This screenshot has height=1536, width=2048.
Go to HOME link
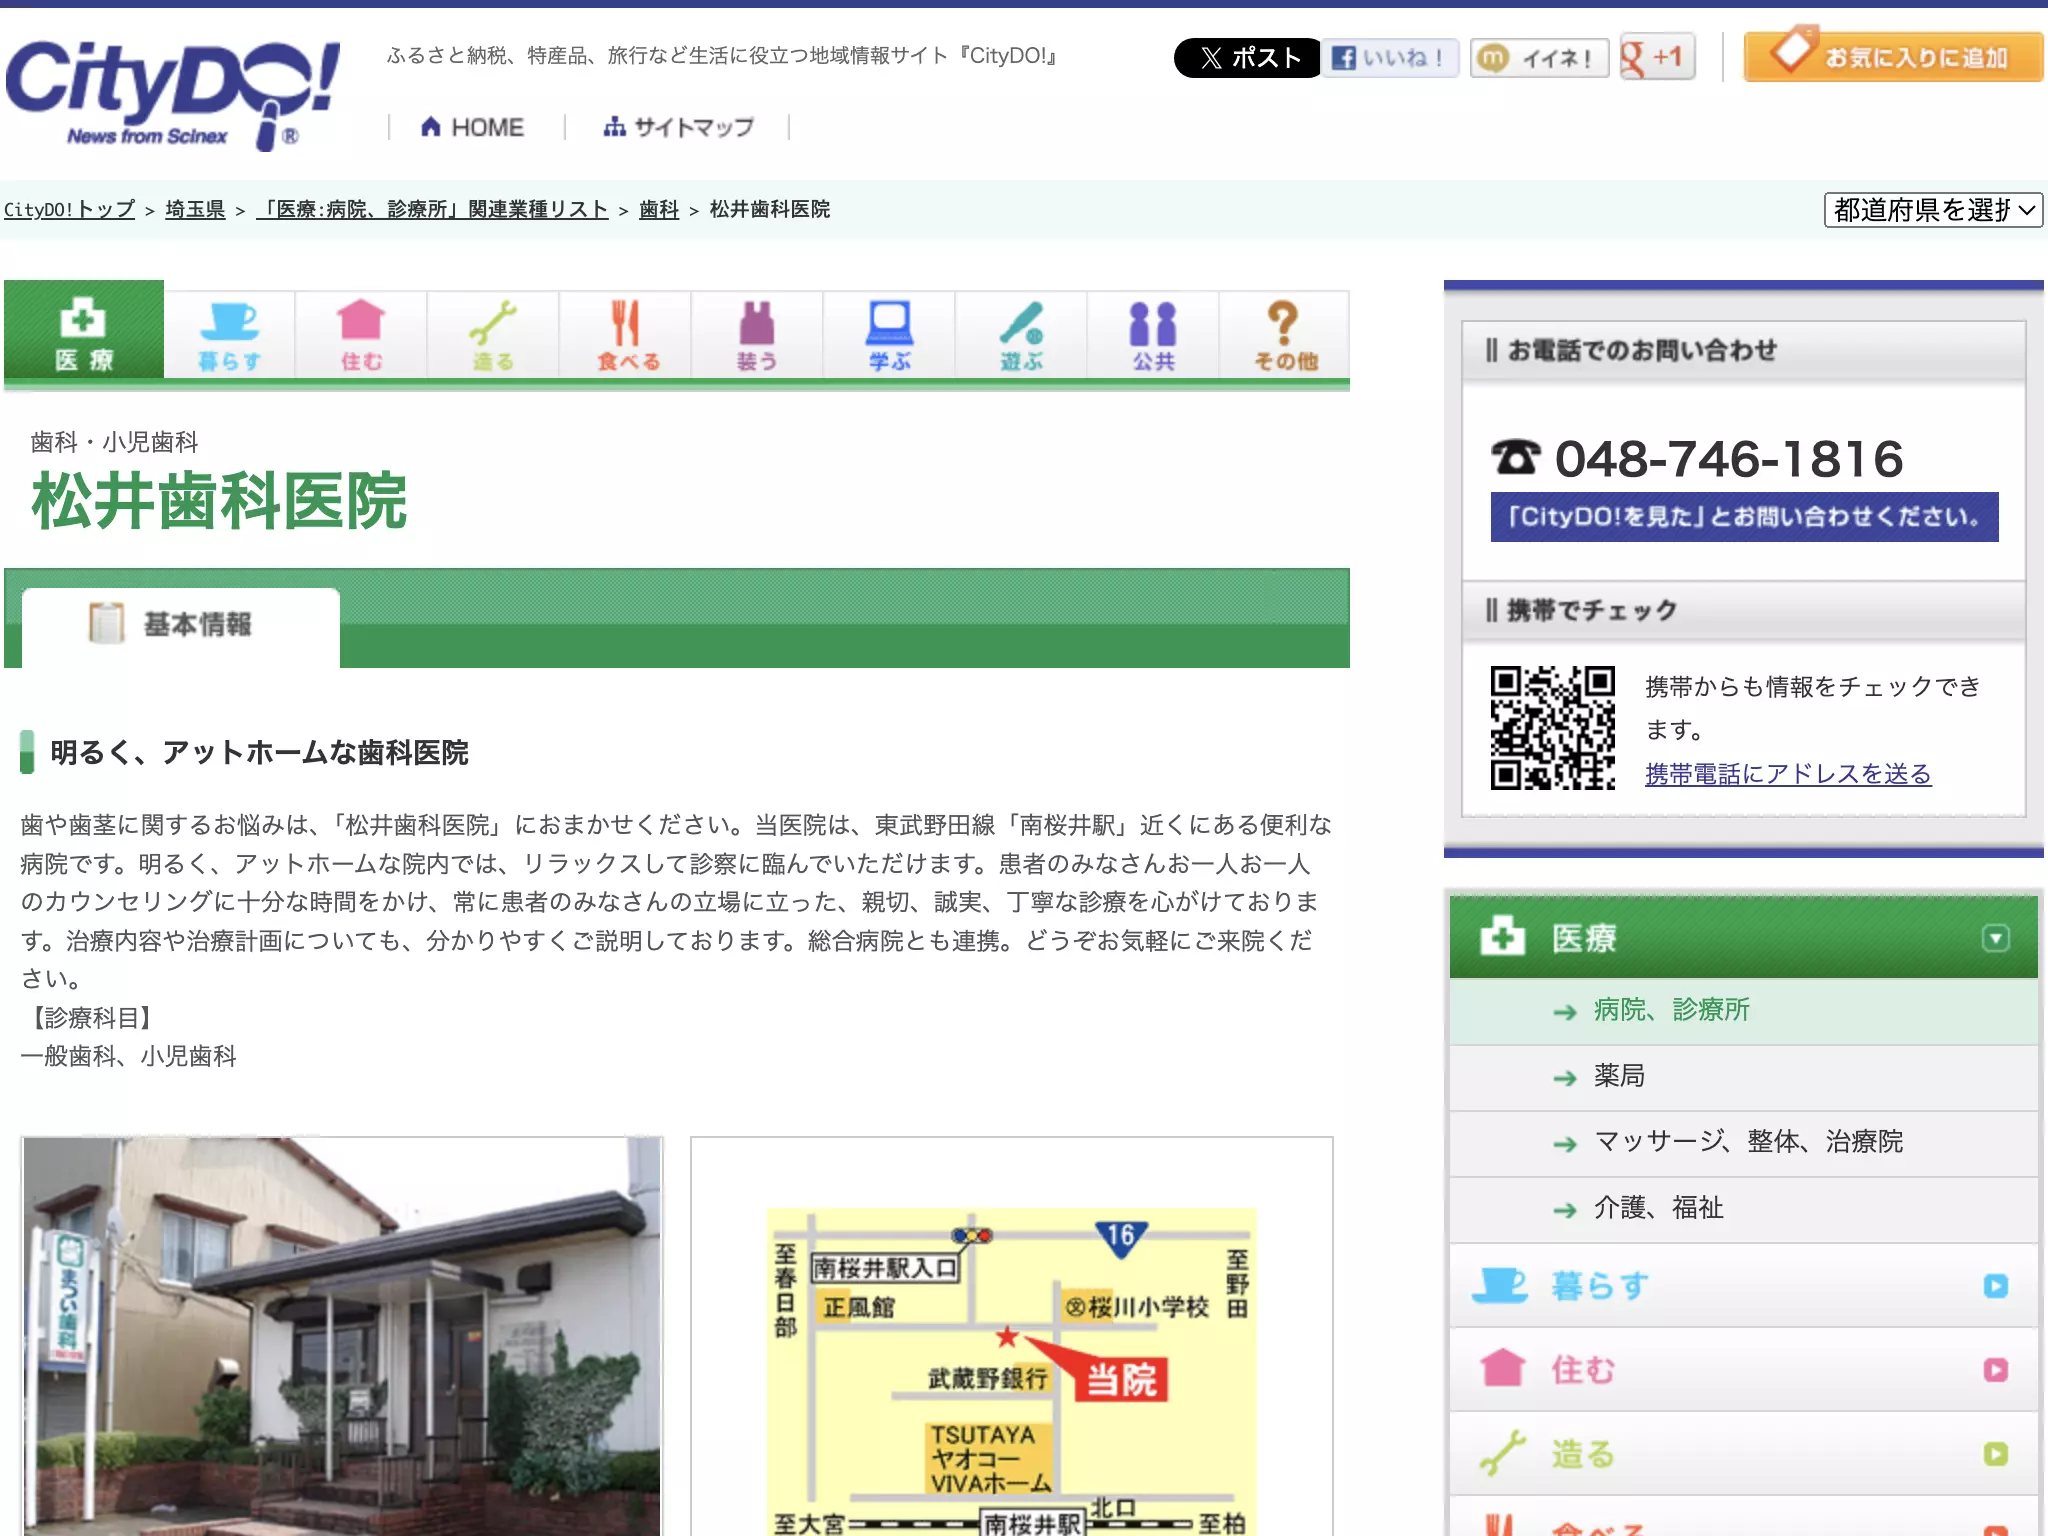472,127
